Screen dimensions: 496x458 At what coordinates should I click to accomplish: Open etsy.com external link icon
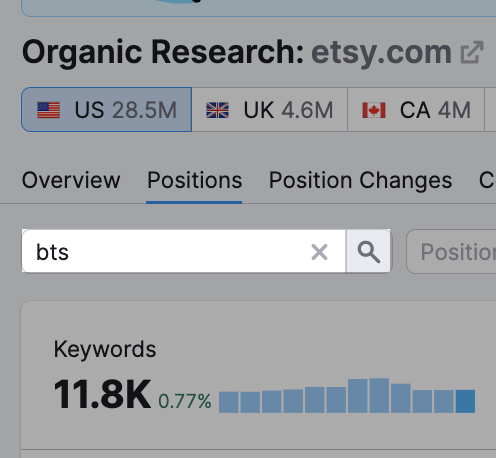472,52
